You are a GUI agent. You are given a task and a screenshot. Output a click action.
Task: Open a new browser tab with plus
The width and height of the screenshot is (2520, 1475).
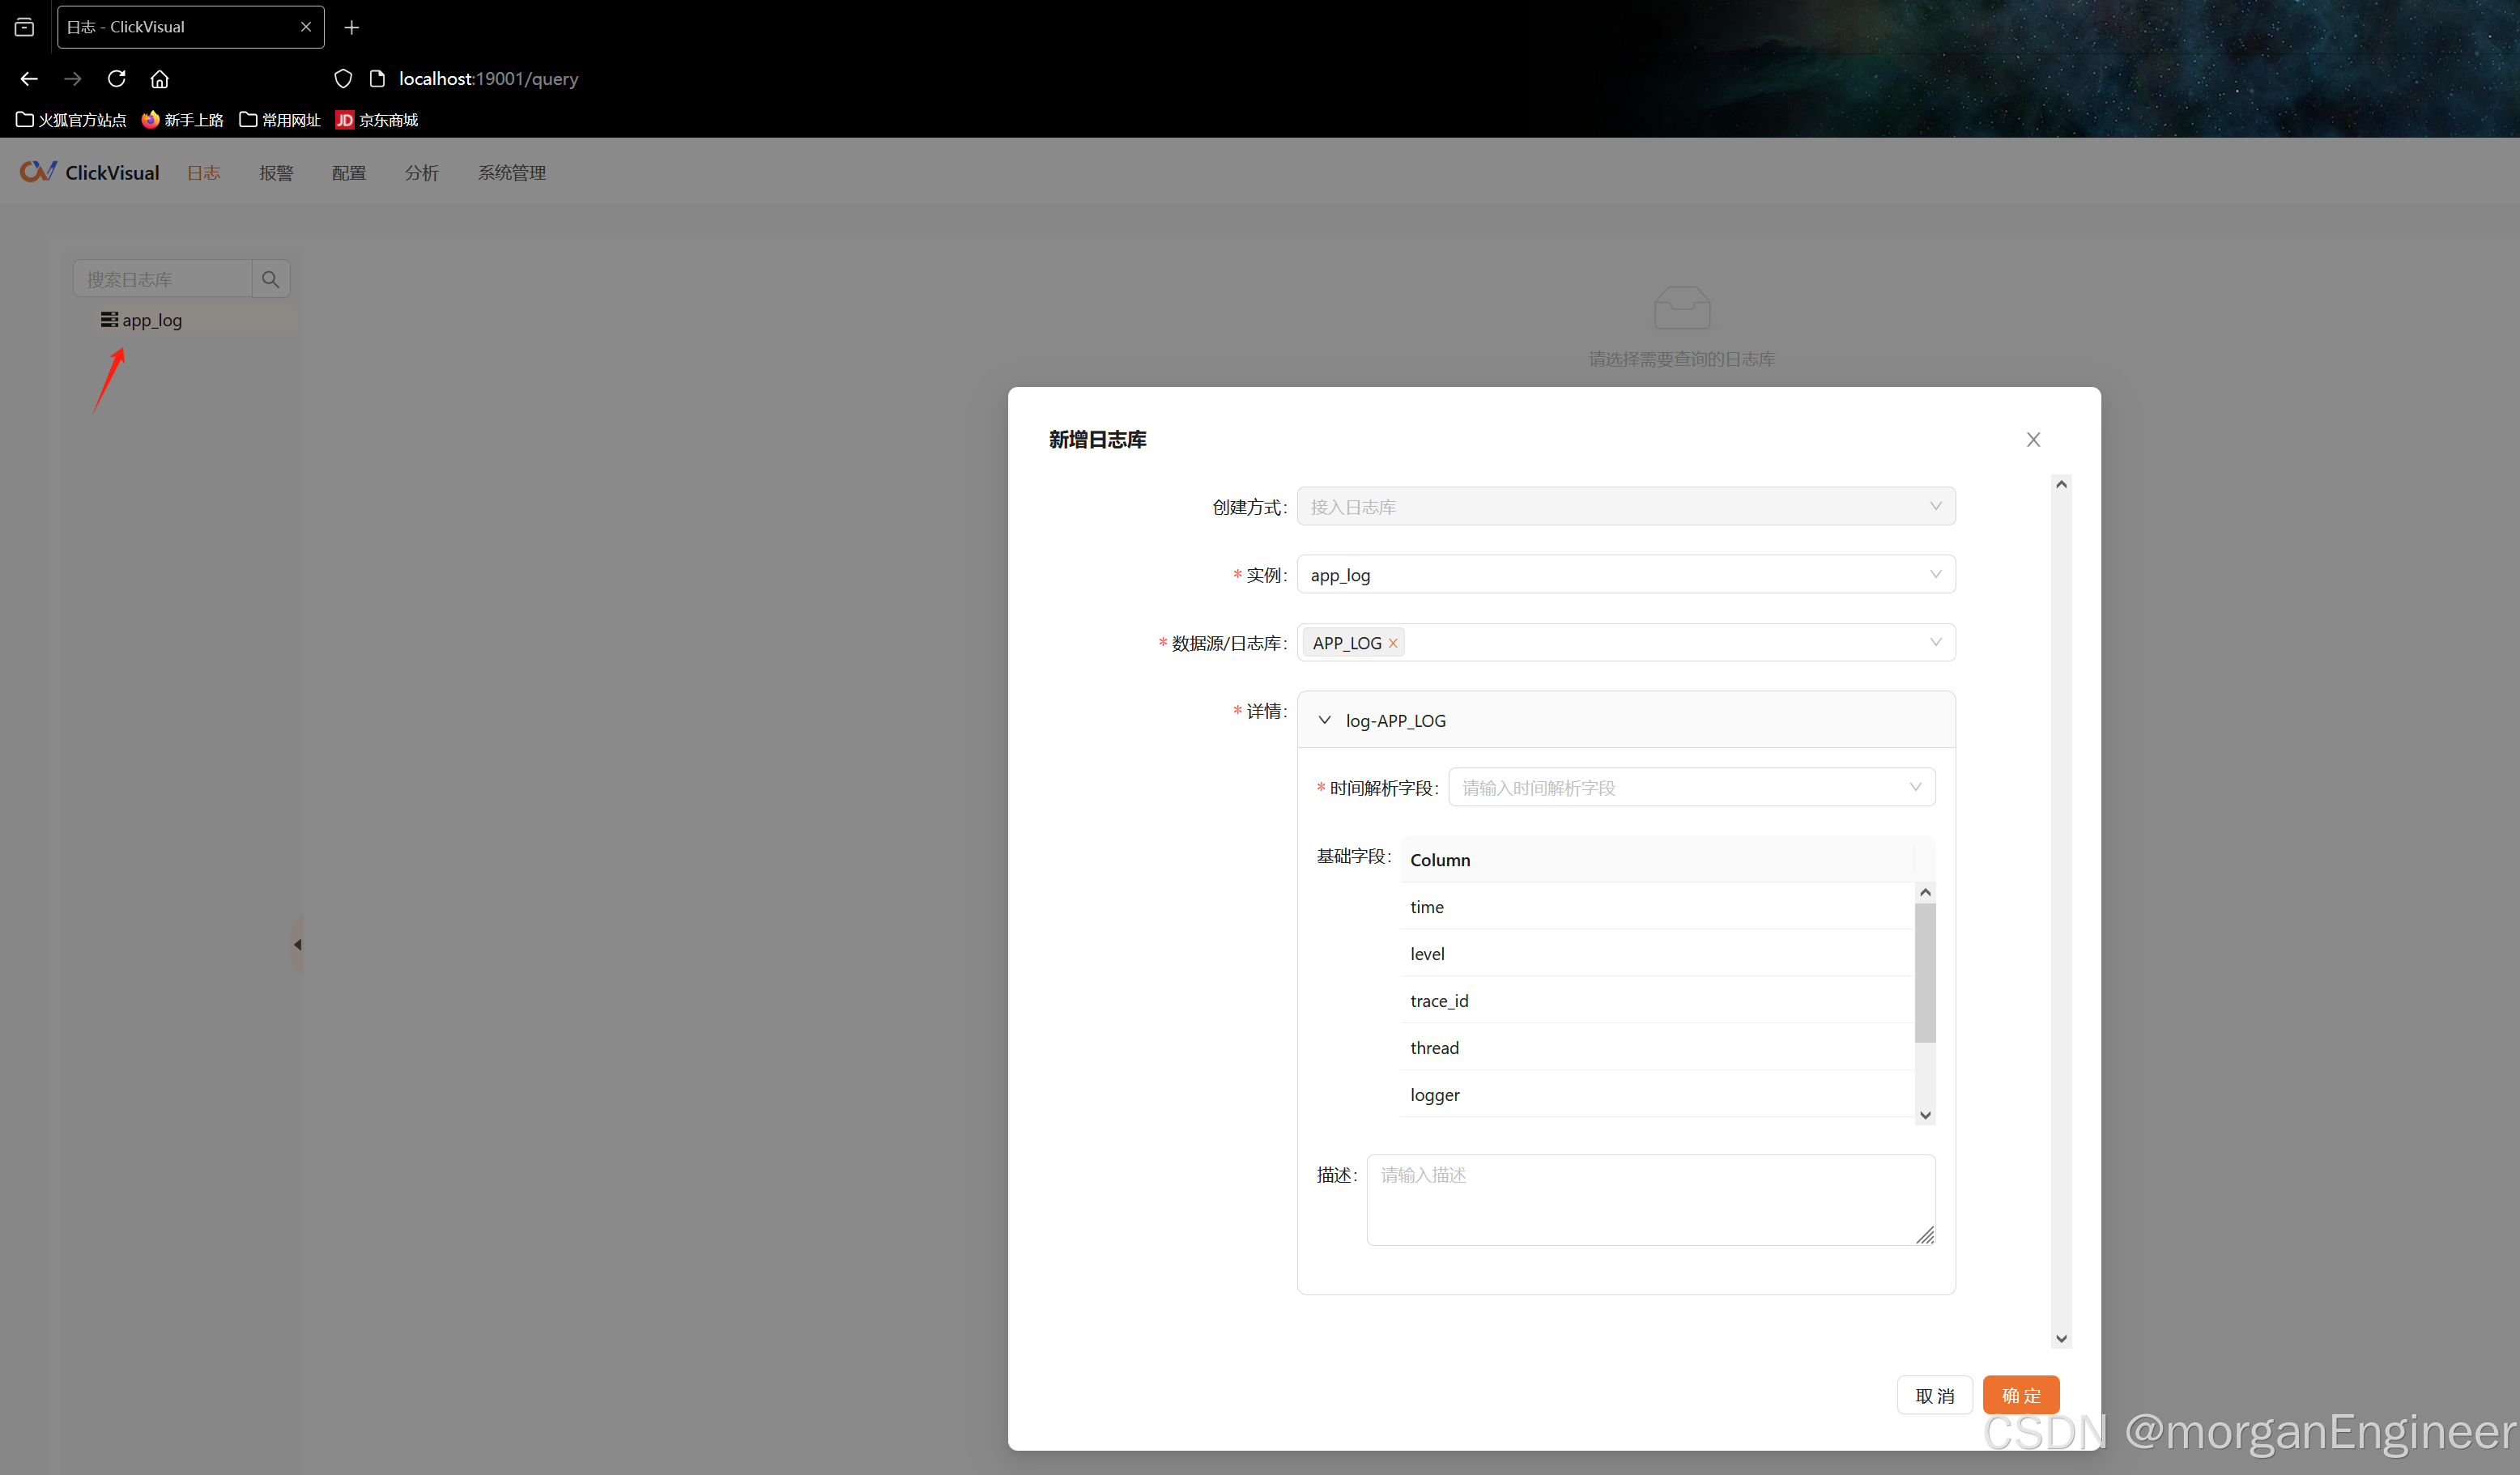point(351,27)
